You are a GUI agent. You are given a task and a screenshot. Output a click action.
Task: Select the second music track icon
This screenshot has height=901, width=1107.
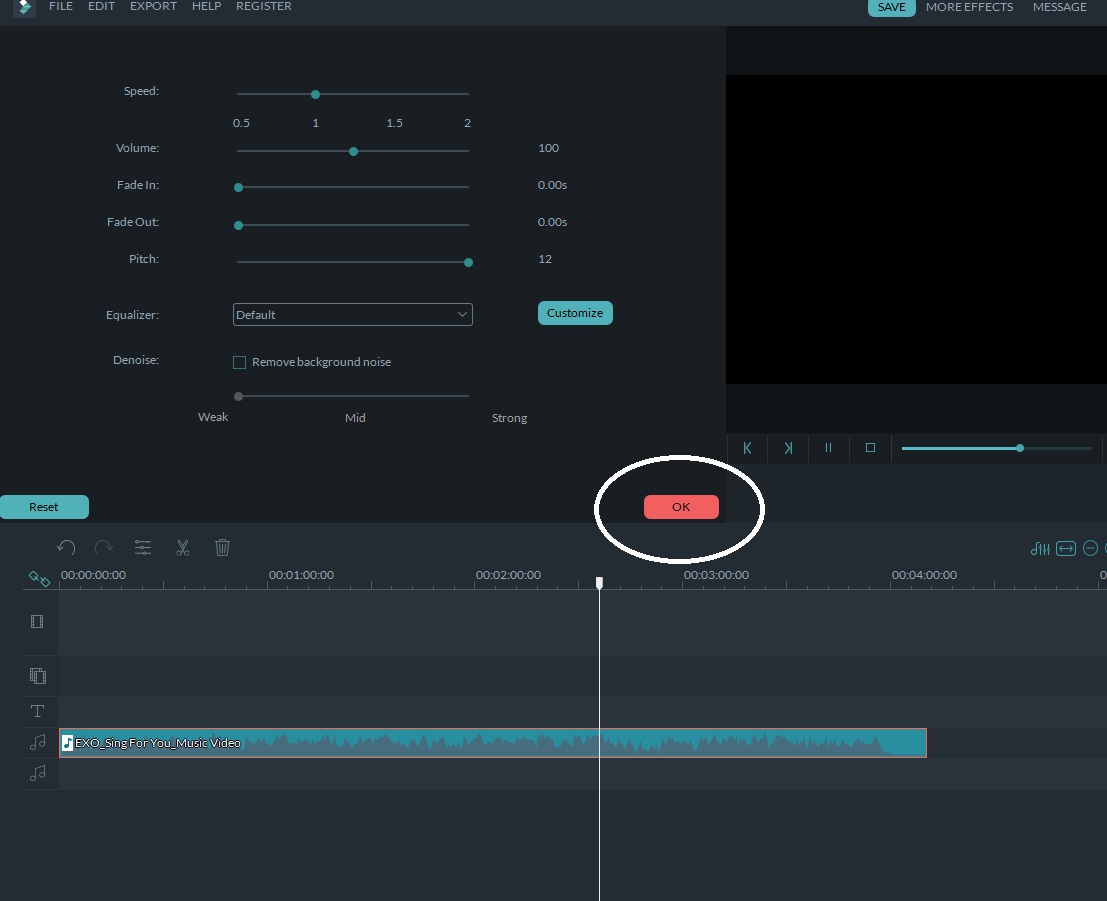[37, 773]
